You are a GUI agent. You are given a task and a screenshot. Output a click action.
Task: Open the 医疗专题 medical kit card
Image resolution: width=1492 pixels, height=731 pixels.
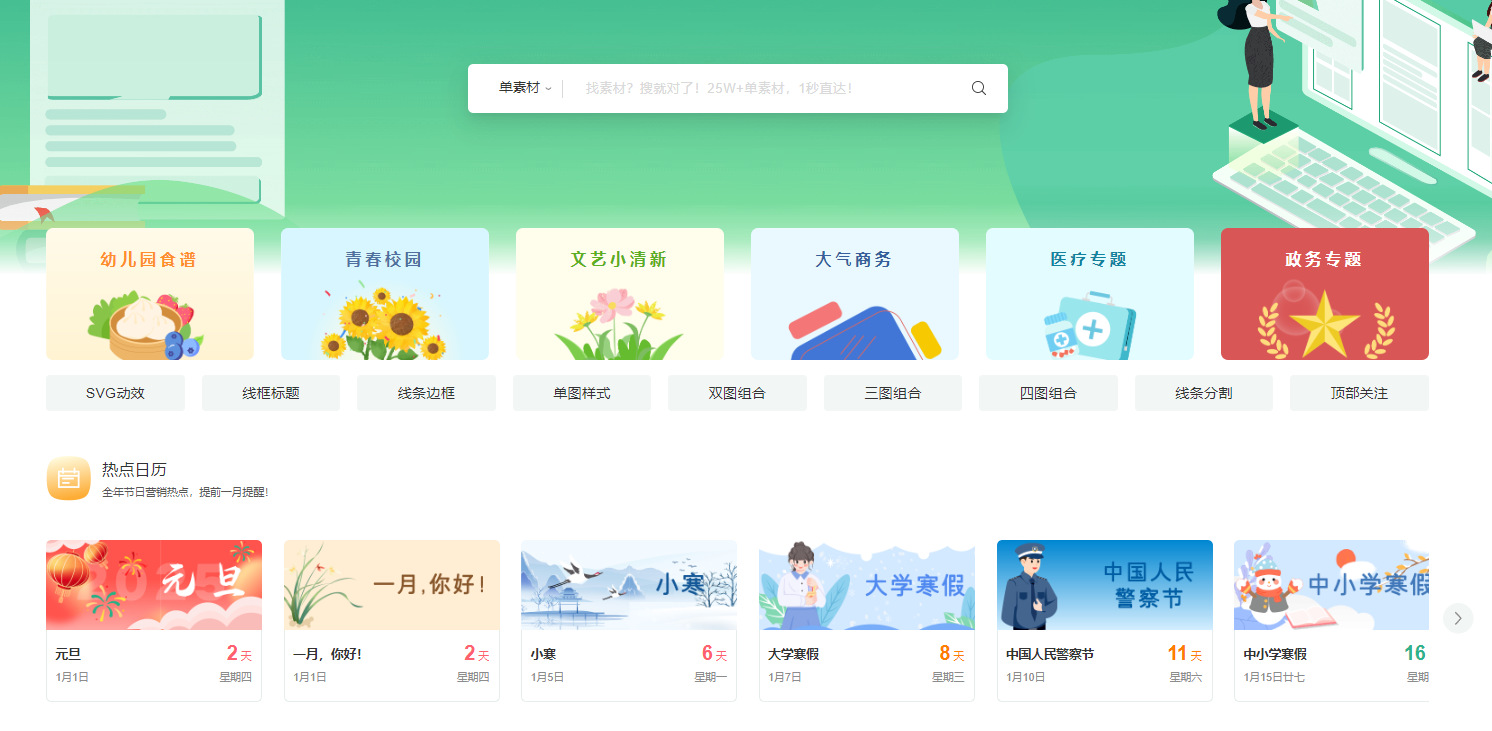tap(1090, 294)
